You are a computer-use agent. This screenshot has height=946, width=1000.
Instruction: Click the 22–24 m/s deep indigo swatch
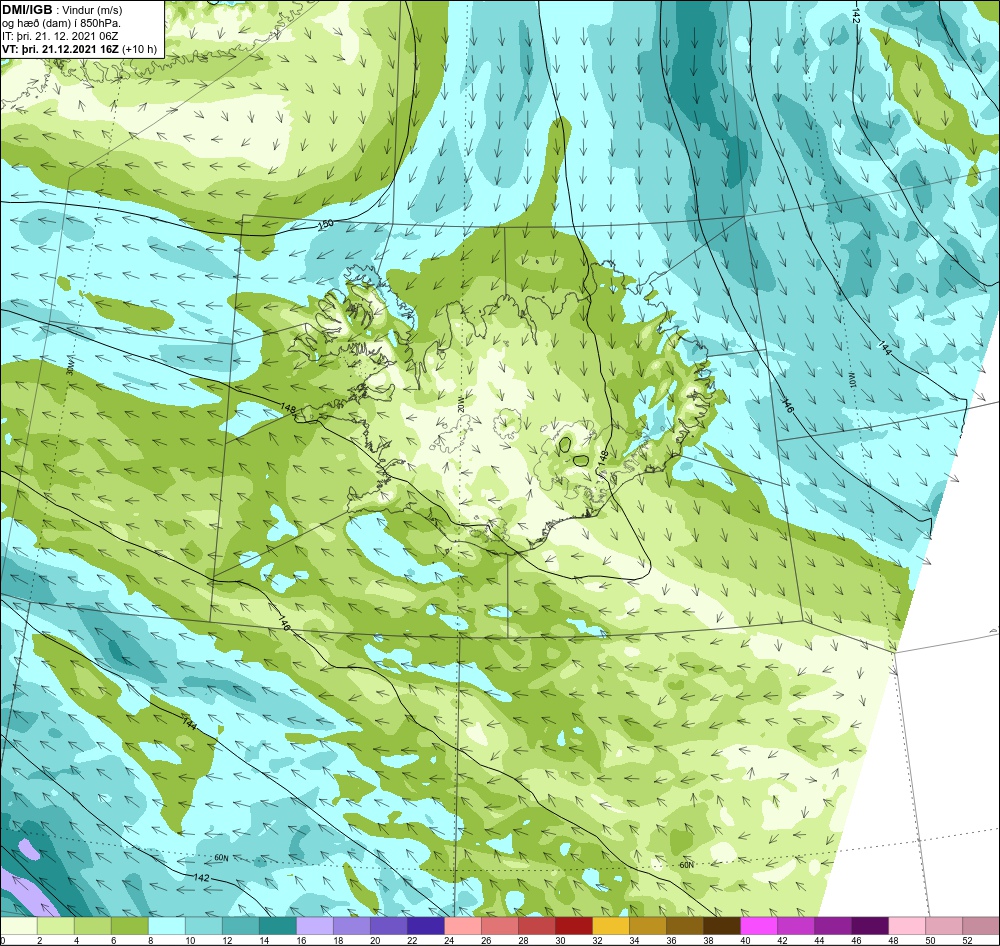(426, 926)
